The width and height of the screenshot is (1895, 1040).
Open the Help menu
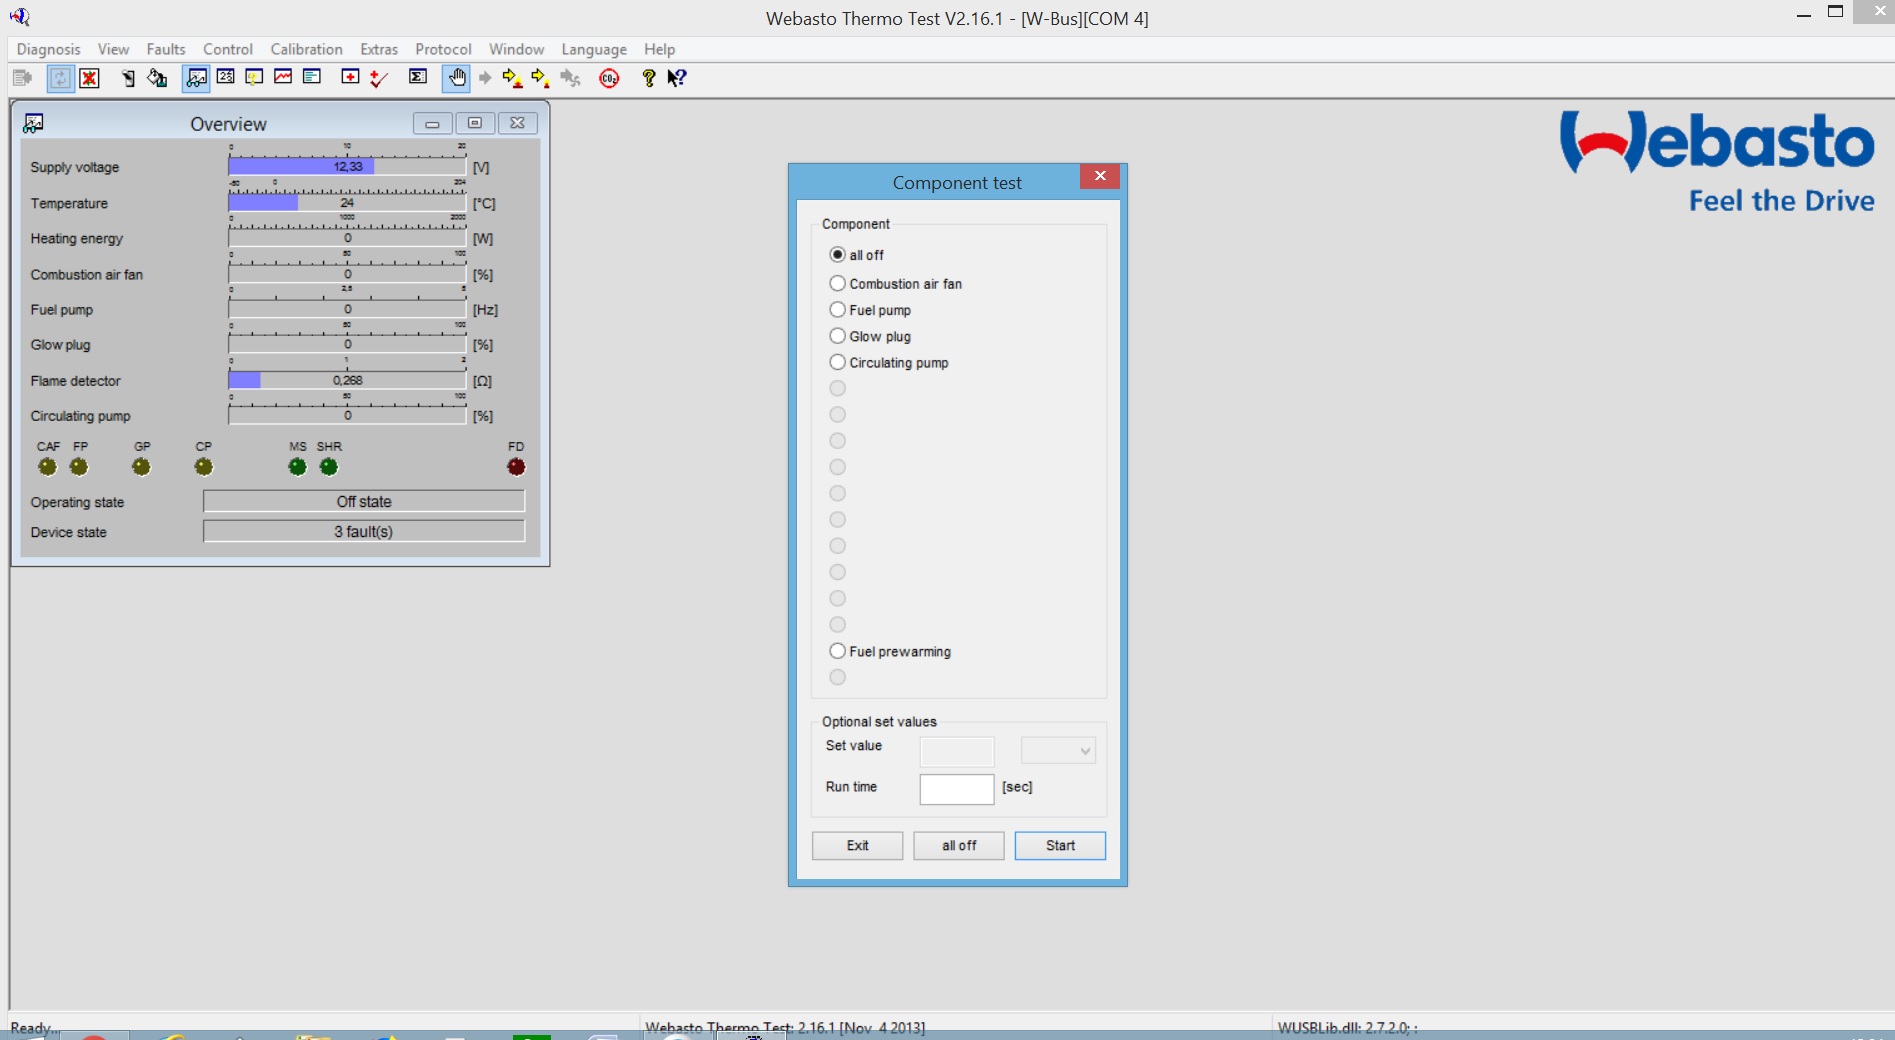tap(659, 49)
